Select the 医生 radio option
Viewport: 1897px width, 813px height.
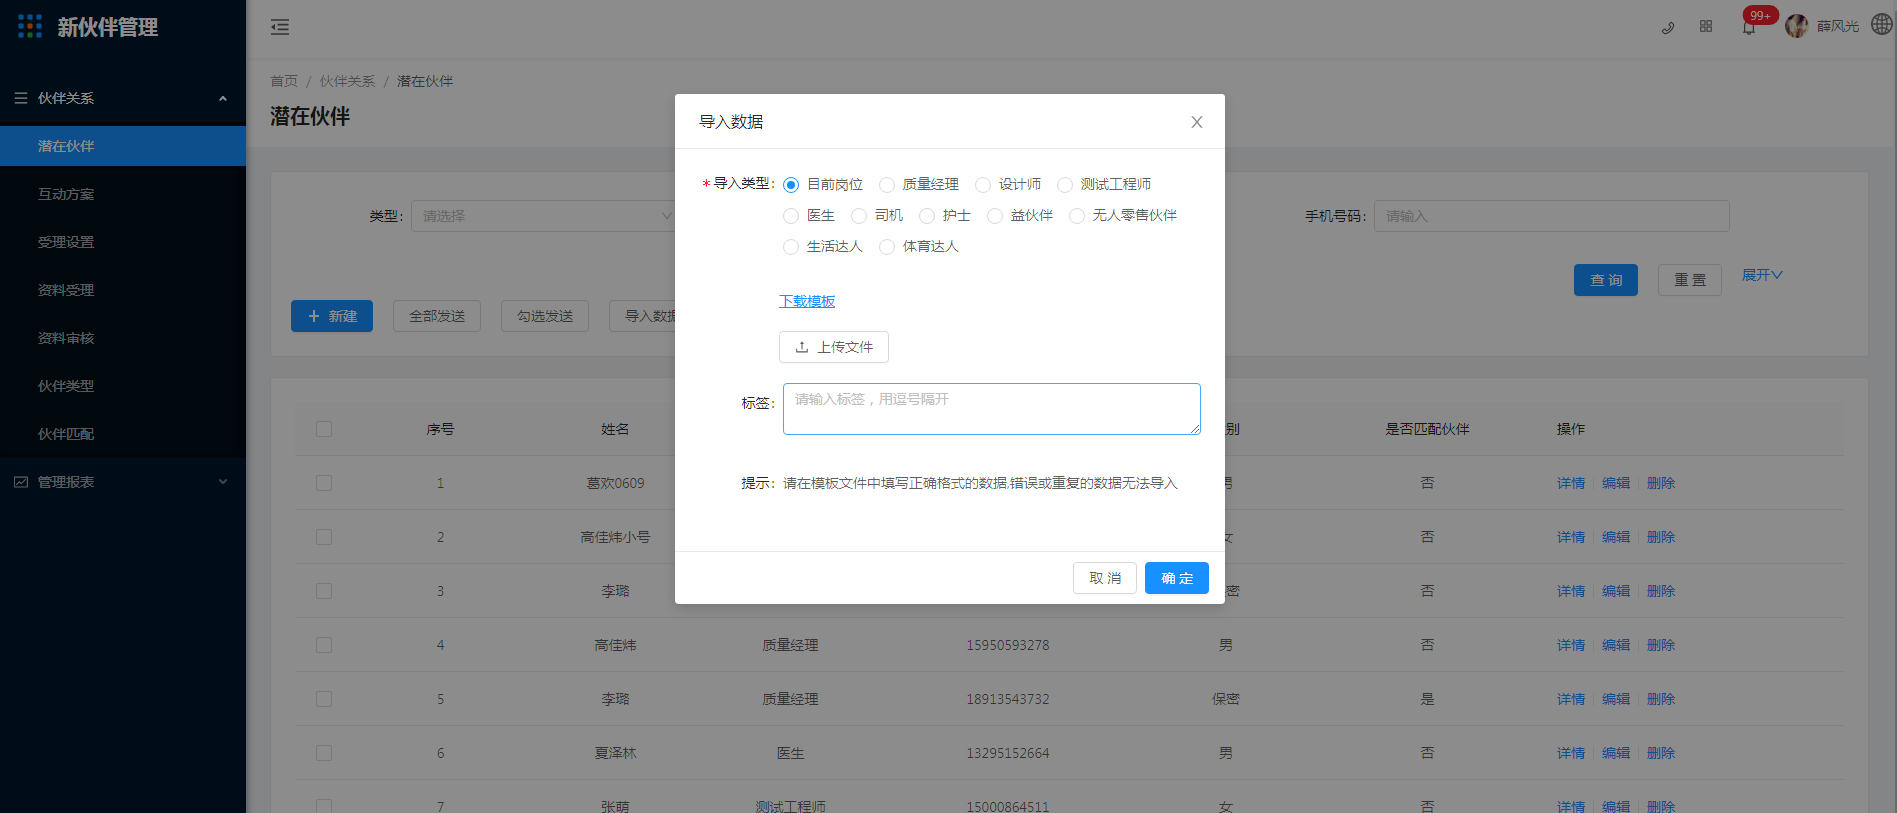coord(791,216)
